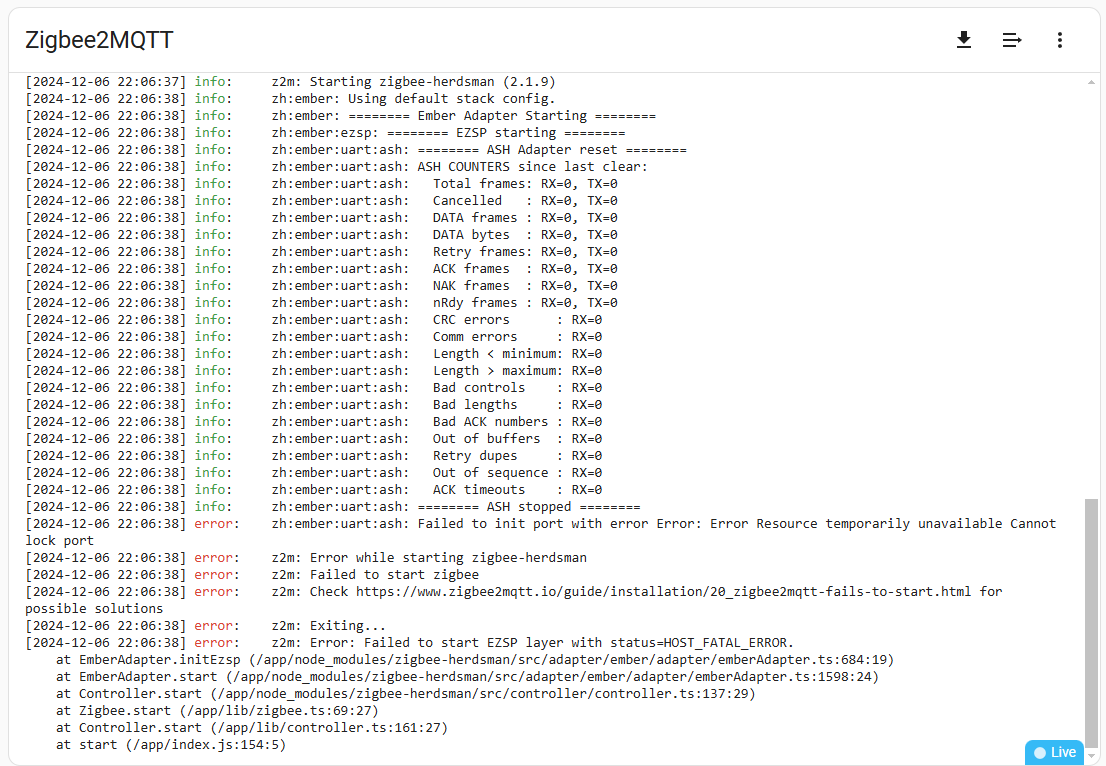Select the "EmberAdapter.initEzsp" stack trace line
1106x766 pixels.
474,660
